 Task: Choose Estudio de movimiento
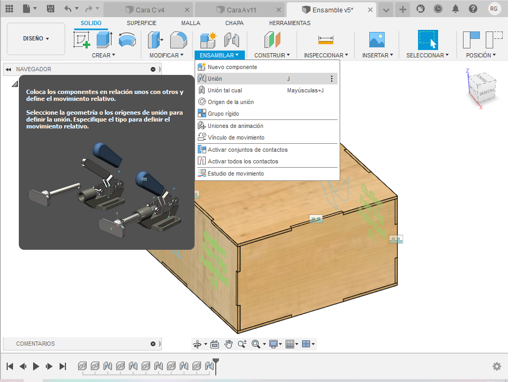pyautogui.click(x=267, y=173)
